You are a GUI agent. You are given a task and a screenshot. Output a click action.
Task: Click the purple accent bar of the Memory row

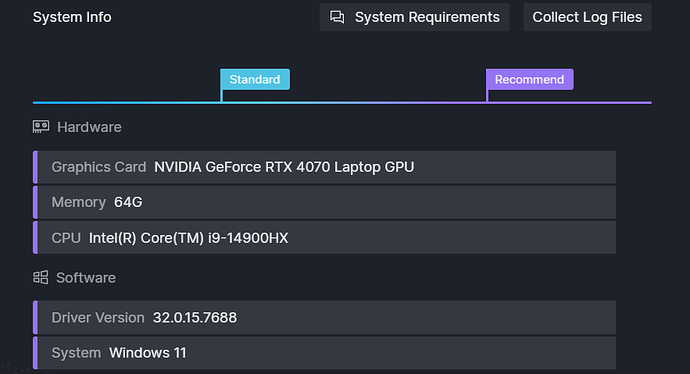point(35,202)
